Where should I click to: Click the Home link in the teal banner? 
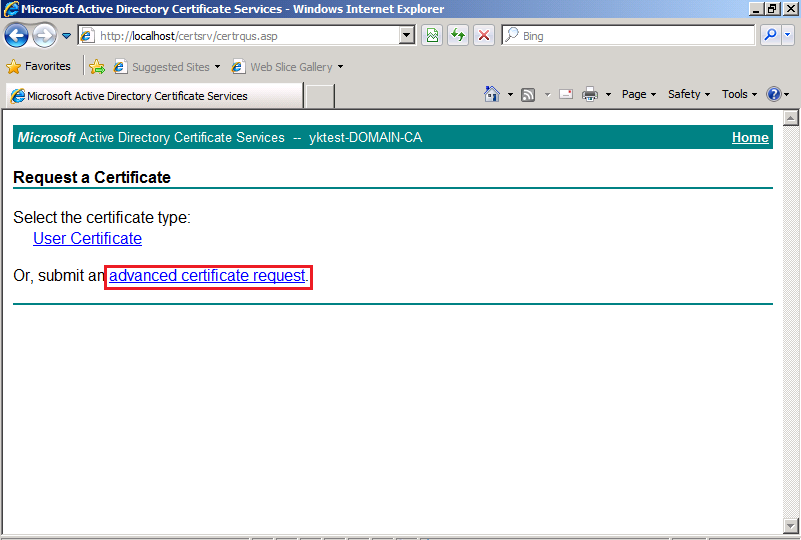pyautogui.click(x=750, y=137)
